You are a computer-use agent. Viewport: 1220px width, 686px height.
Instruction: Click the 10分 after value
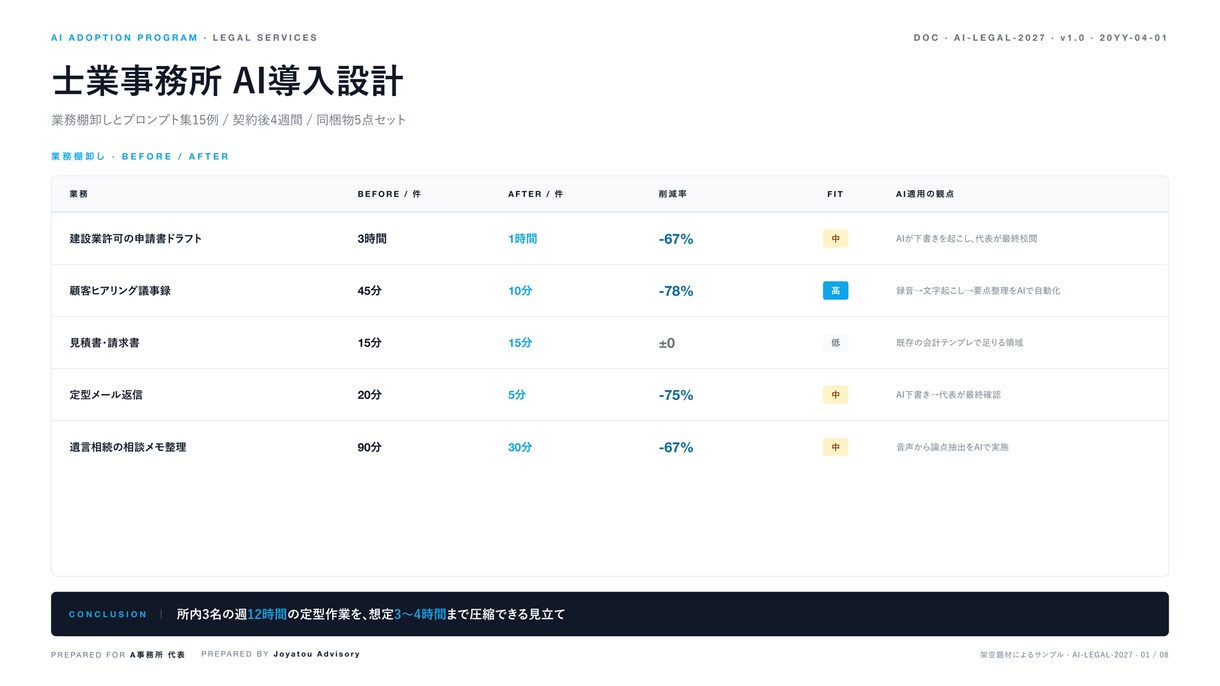tap(520, 291)
